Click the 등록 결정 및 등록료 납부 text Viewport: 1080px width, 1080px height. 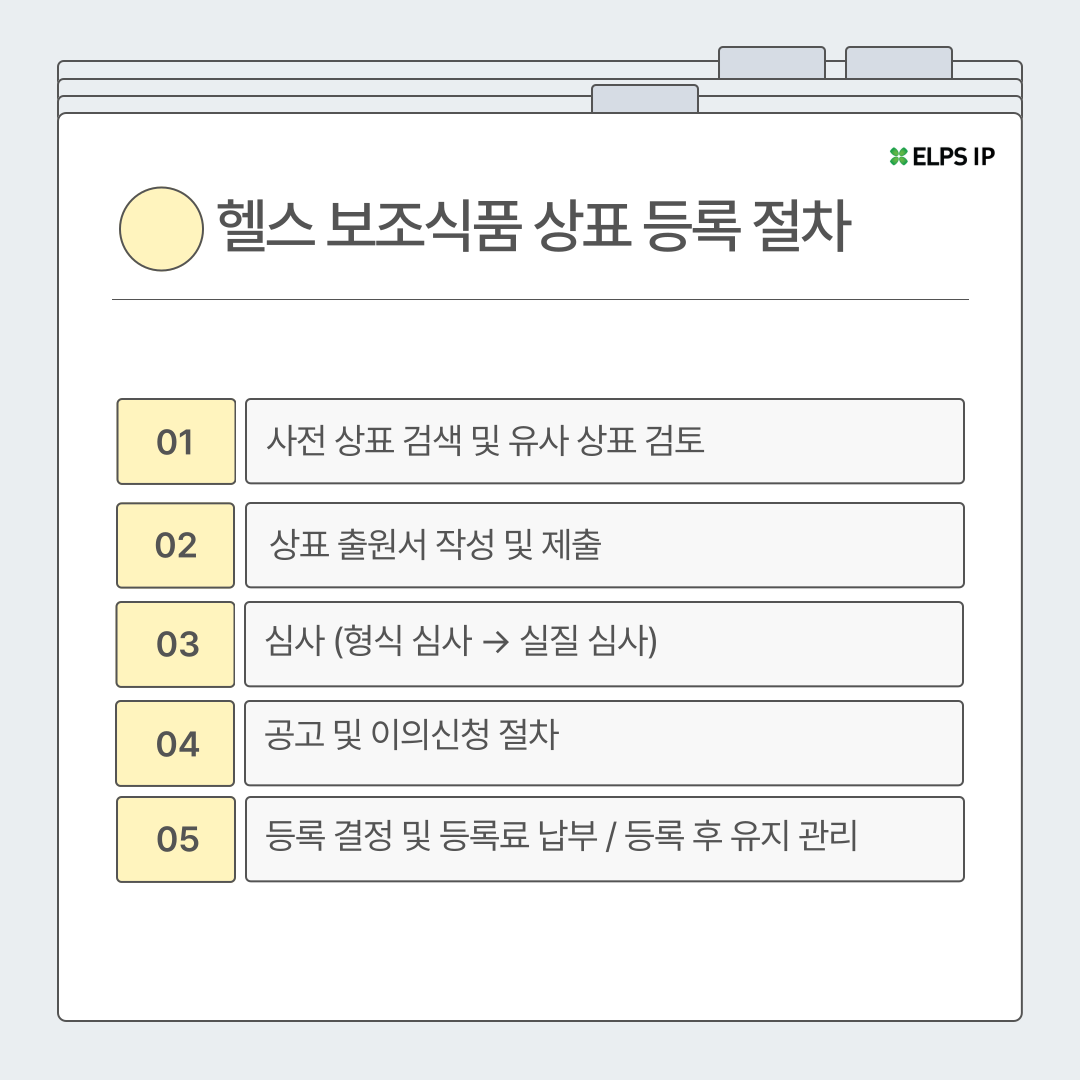click(433, 837)
